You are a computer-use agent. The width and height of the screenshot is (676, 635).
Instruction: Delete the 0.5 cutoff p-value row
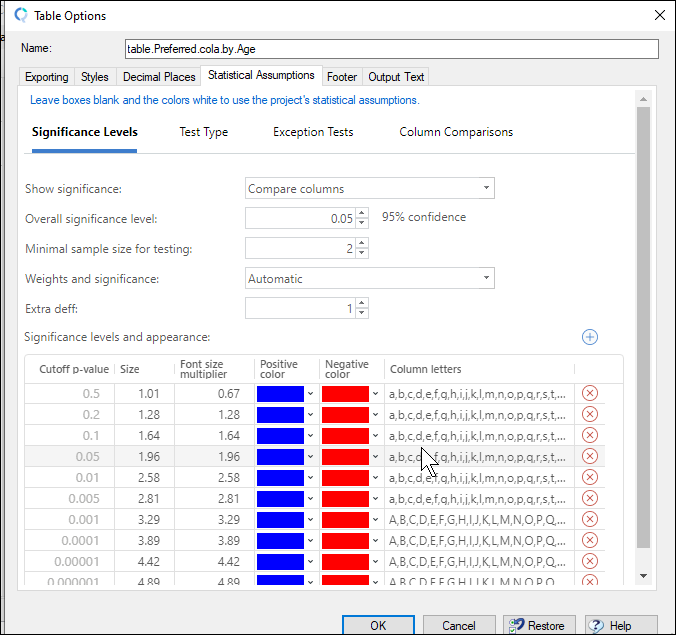tap(589, 393)
